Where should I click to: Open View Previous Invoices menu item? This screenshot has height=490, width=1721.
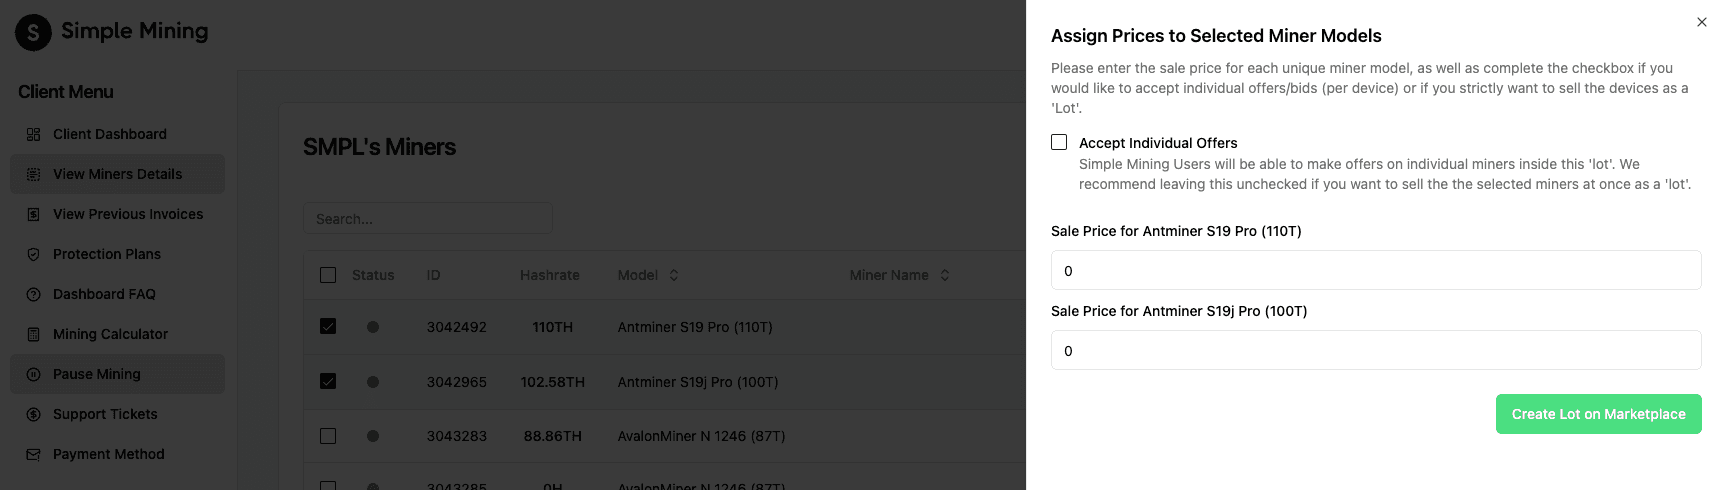tap(117, 214)
